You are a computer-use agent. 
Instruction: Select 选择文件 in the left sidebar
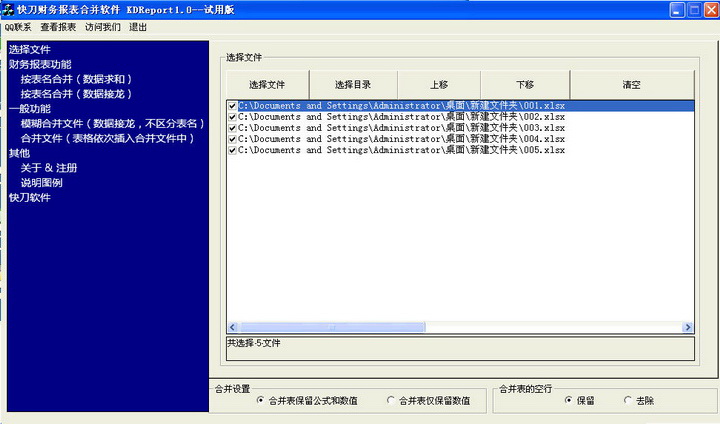coord(30,50)
